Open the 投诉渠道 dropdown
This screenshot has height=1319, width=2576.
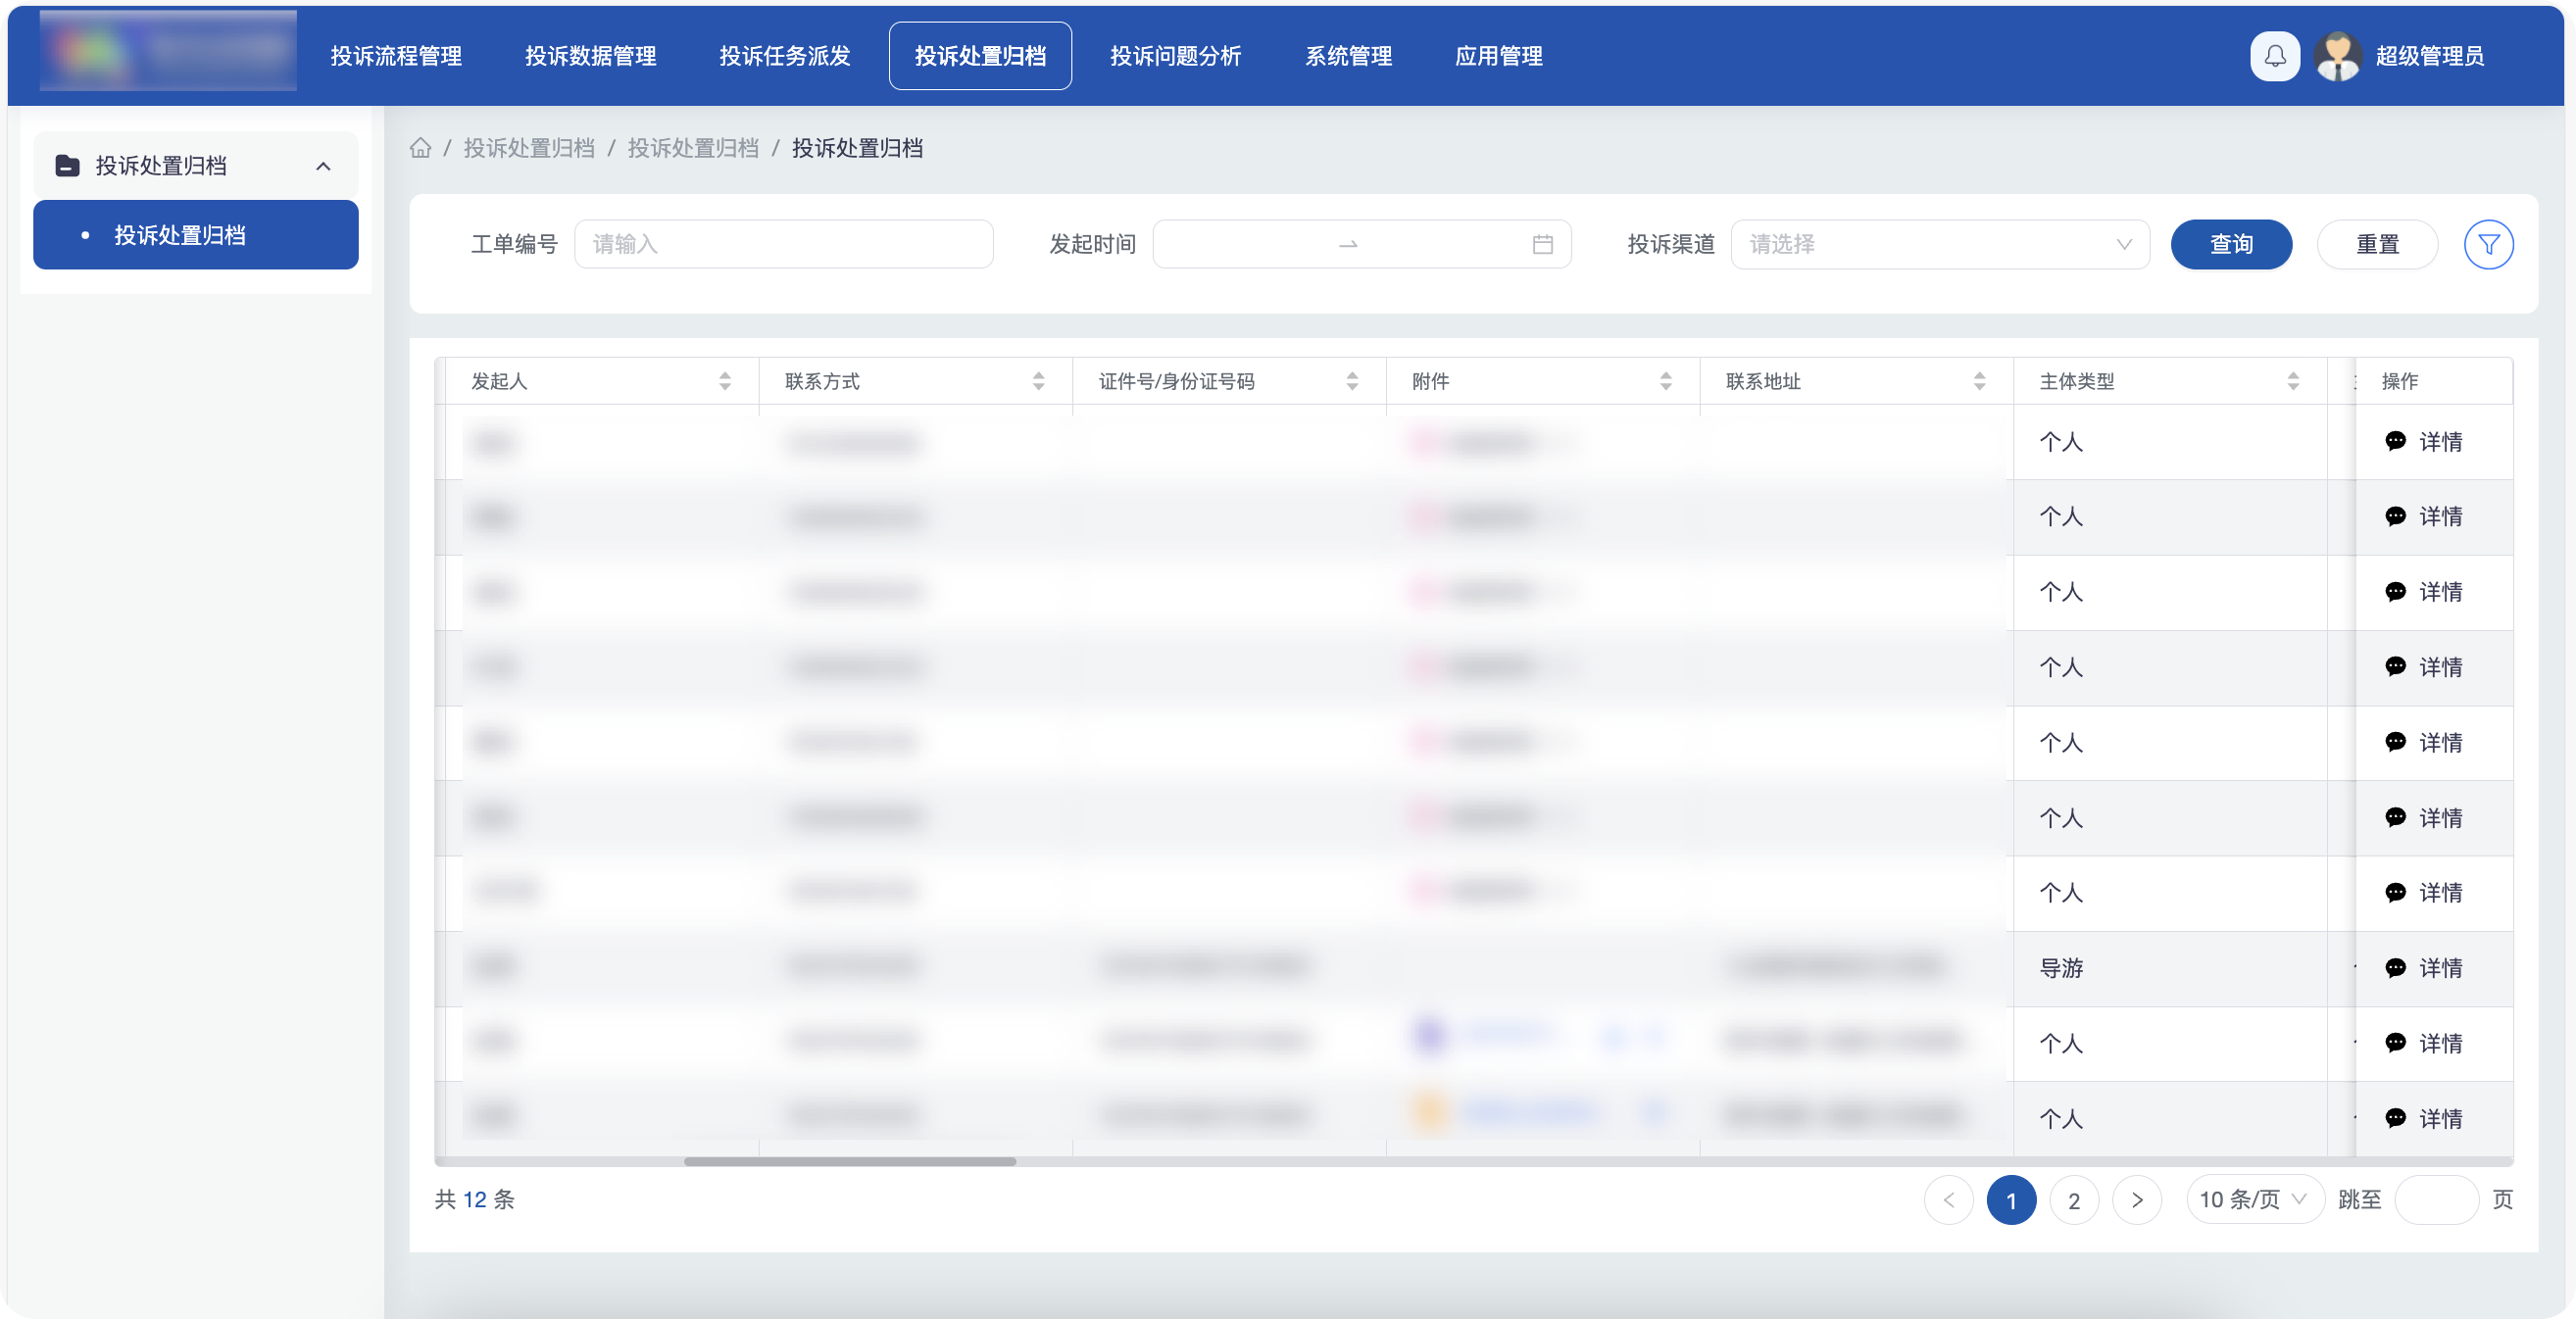(x=1940, y=244)
